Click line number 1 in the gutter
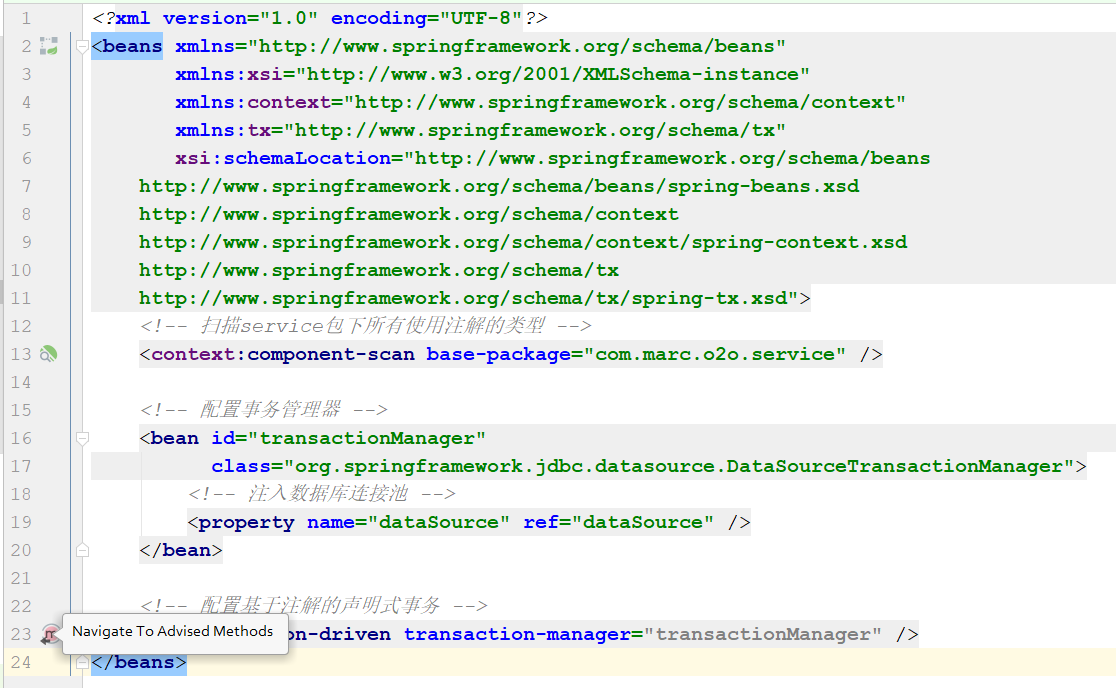The height and width of the screenshot is (688, 1116). coord(26,18)
